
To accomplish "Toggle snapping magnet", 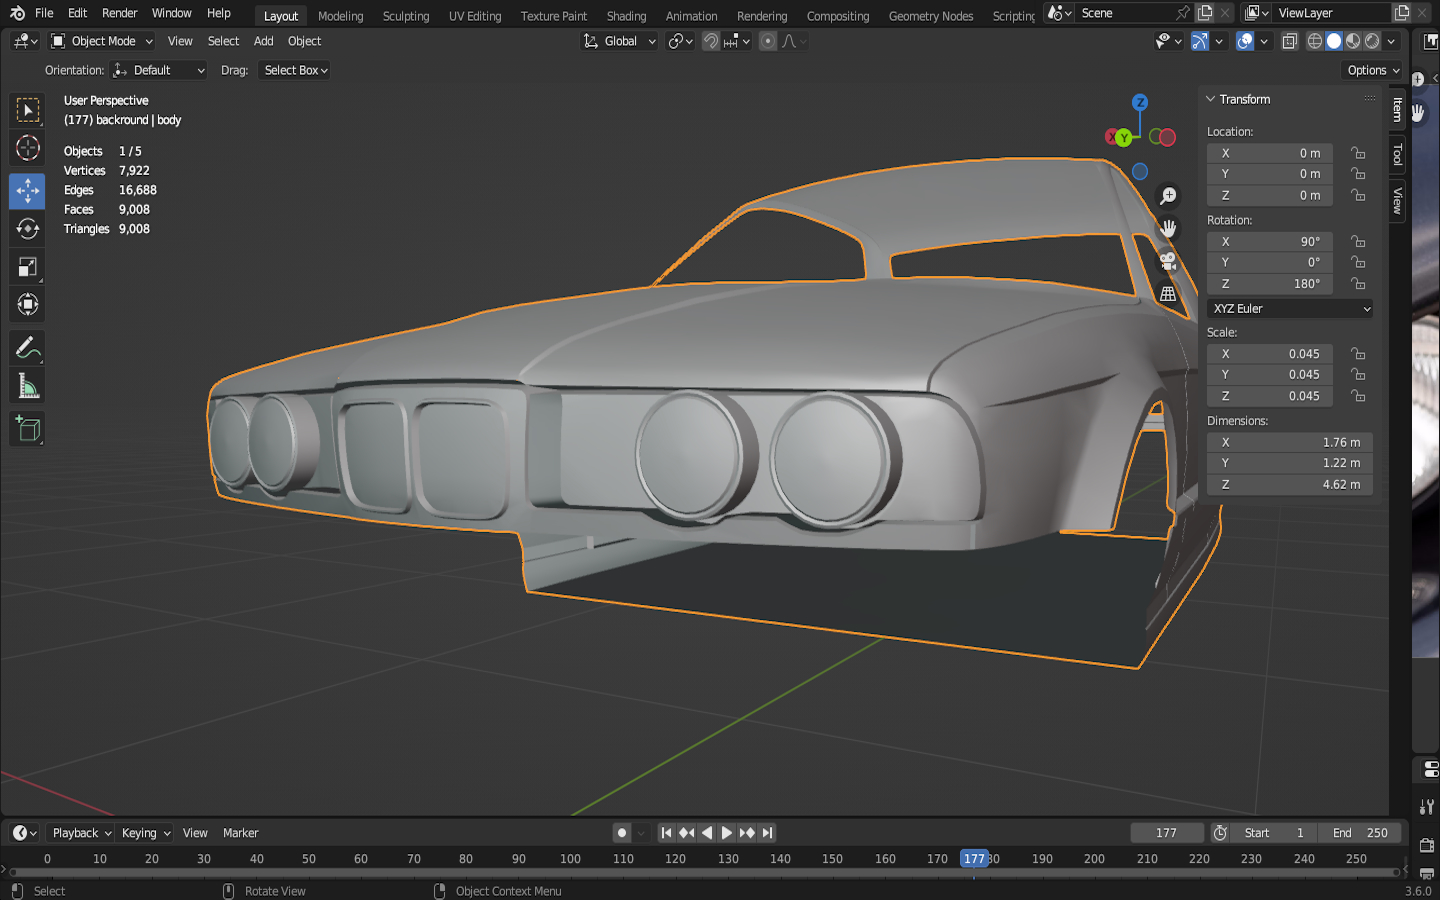I will (711, 41).
